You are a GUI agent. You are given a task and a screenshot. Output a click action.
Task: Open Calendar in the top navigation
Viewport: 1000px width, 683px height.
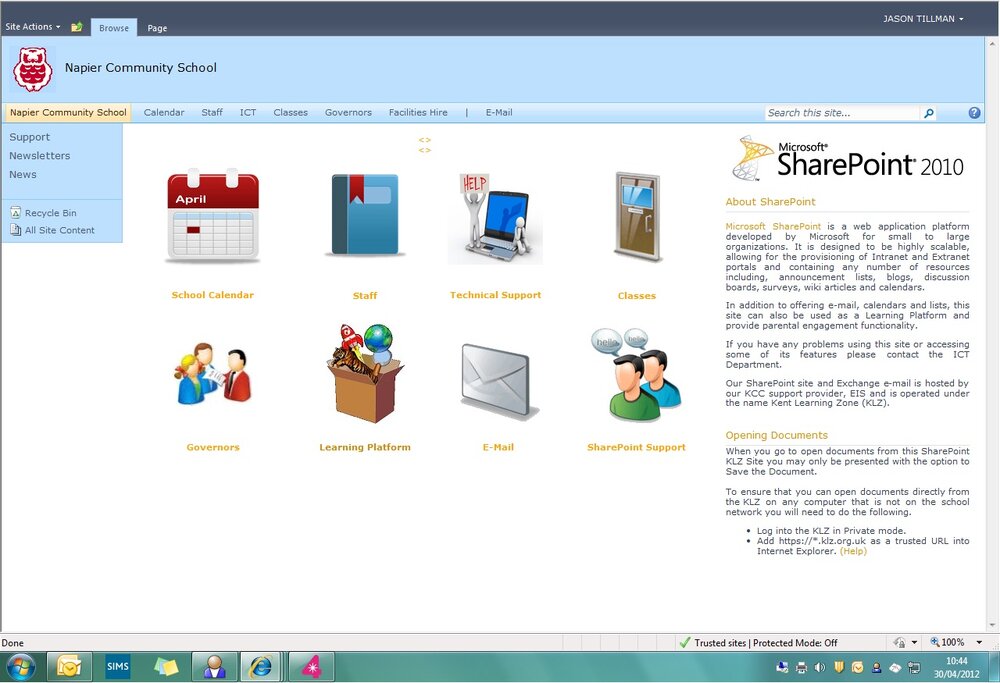pyautogui.click(x=164, y=112)
